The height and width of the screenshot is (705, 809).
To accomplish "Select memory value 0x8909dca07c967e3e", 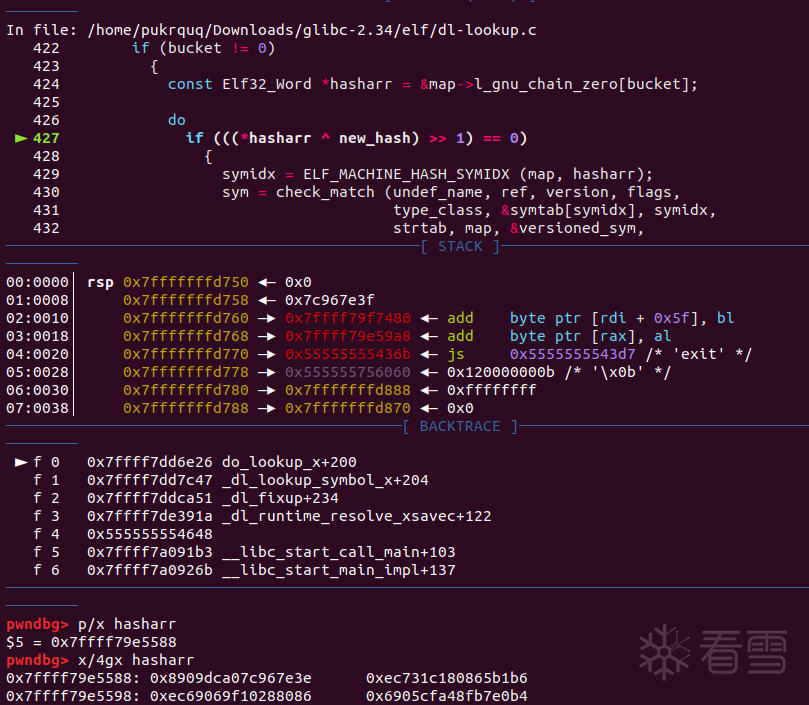I will click(x=231, y=678).
